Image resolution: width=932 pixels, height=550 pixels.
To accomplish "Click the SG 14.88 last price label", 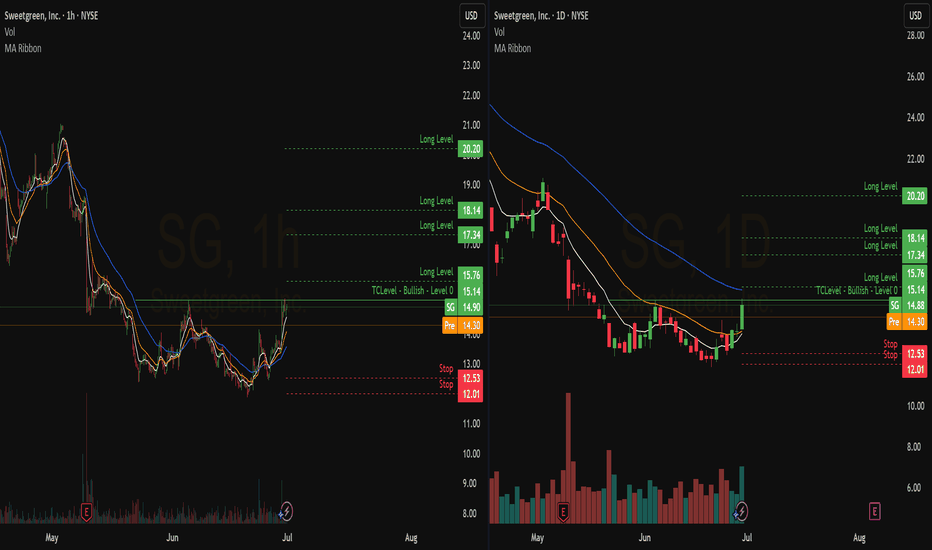I will tap(908, 305).
